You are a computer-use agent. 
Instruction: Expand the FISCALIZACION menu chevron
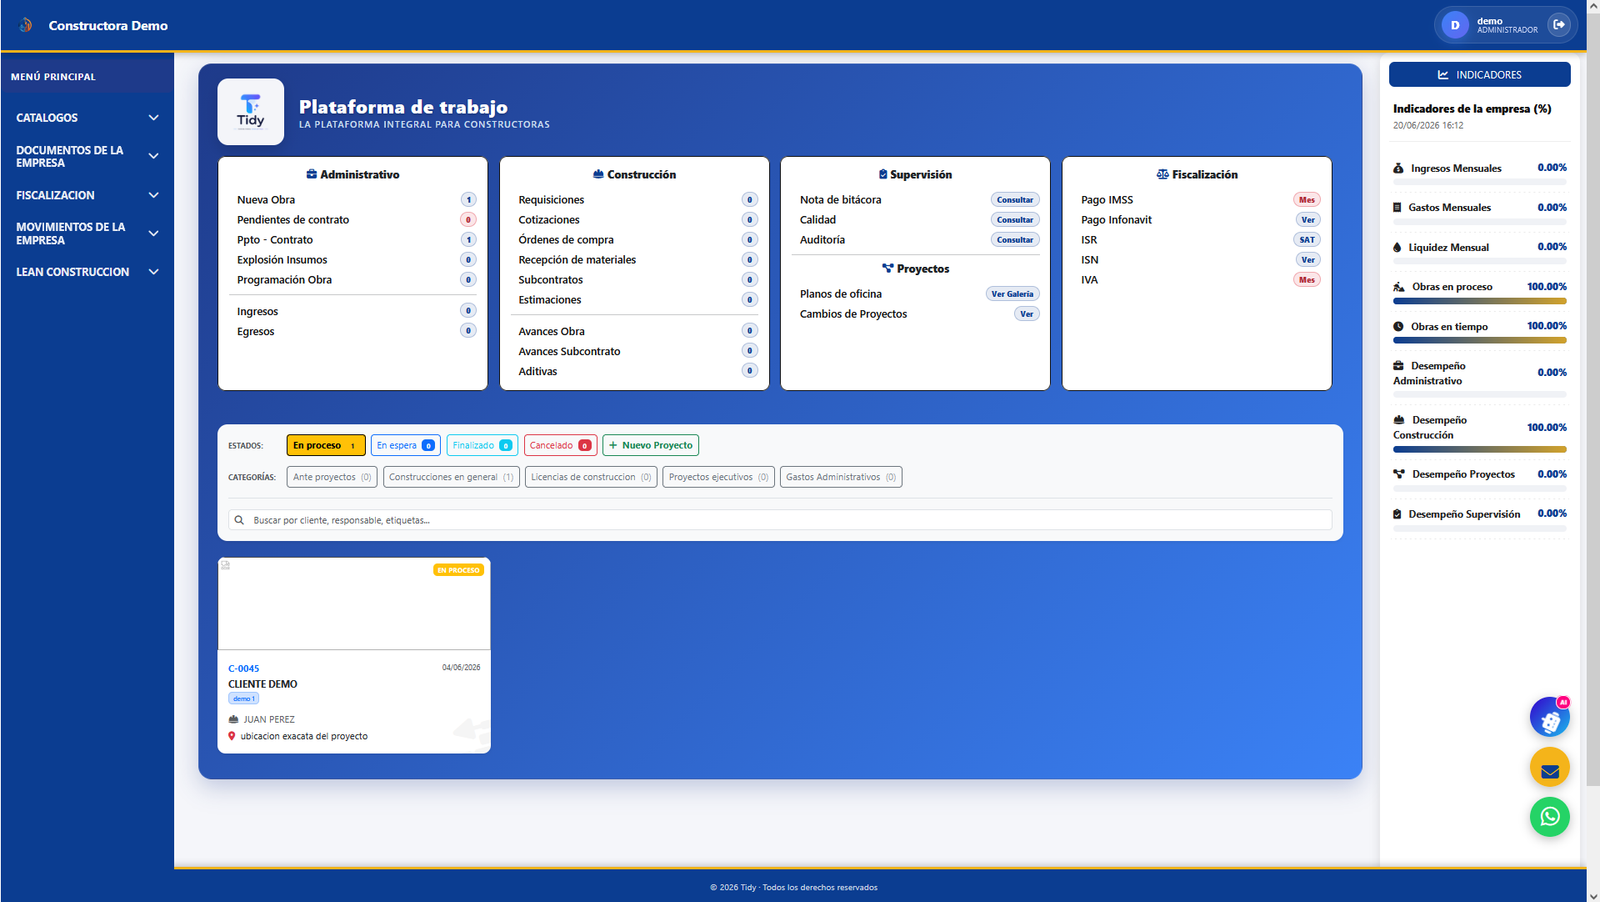click(153, 195)
